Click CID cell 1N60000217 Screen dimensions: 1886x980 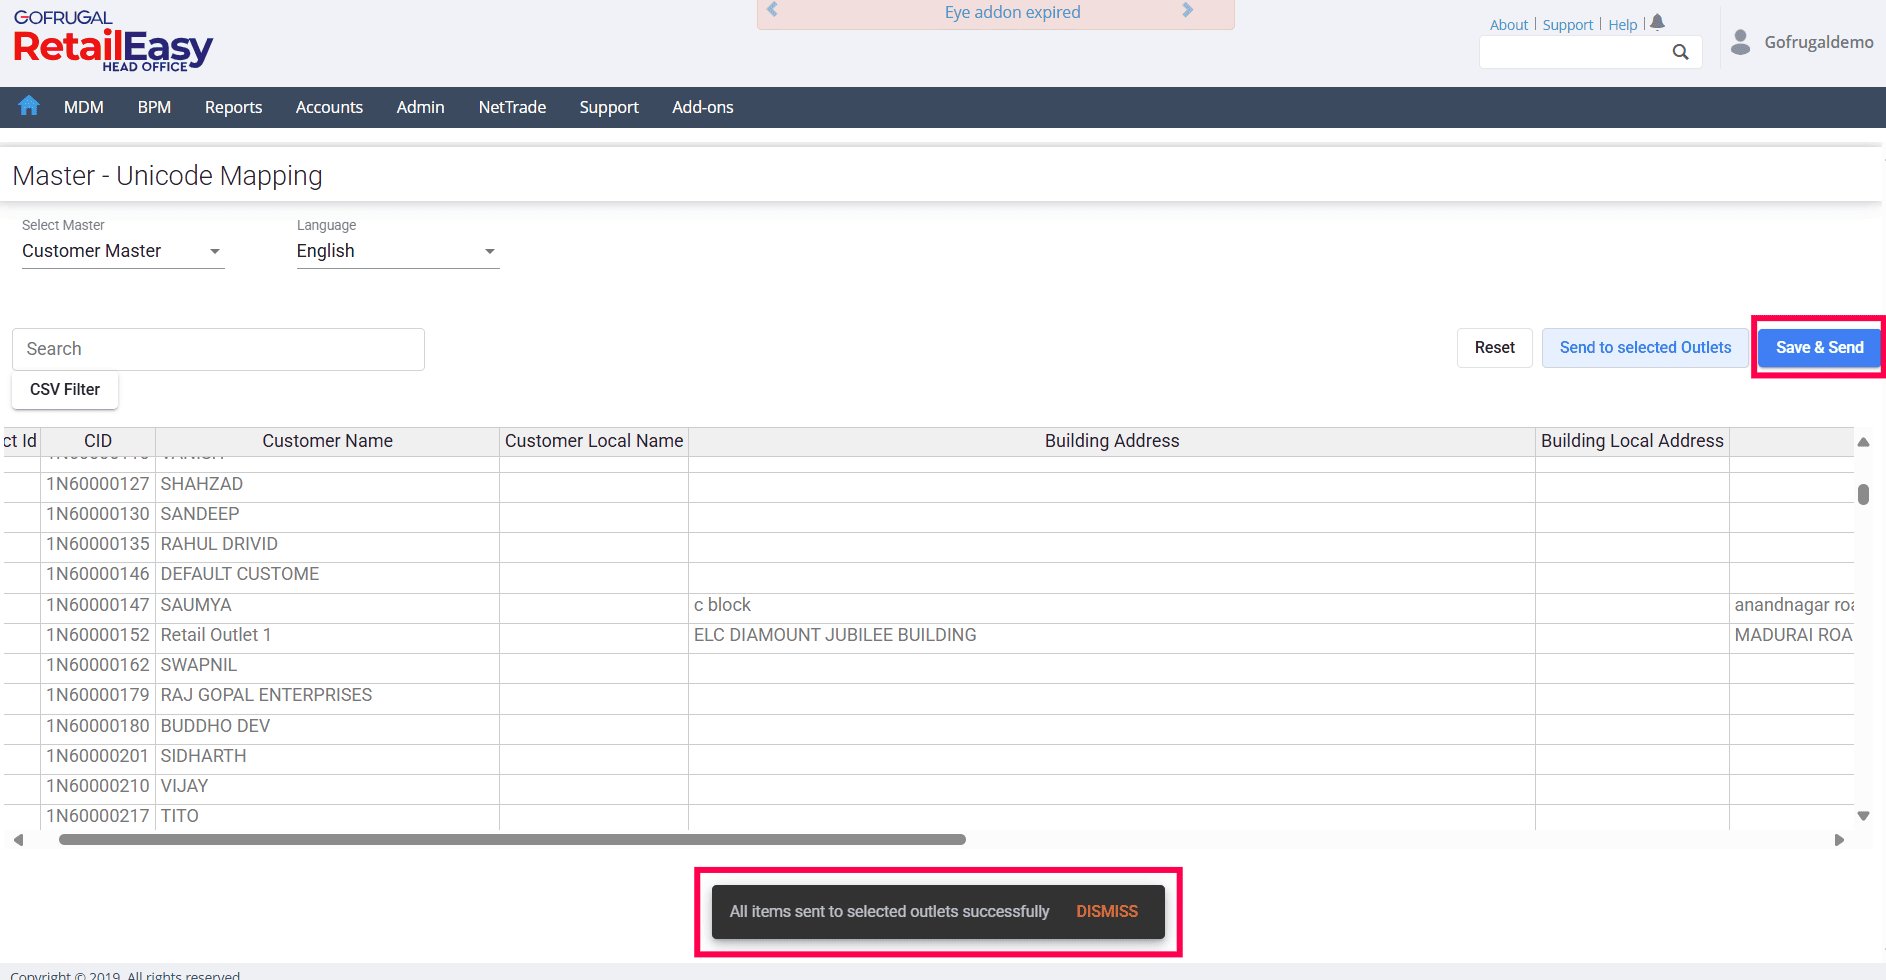point(98,816)
